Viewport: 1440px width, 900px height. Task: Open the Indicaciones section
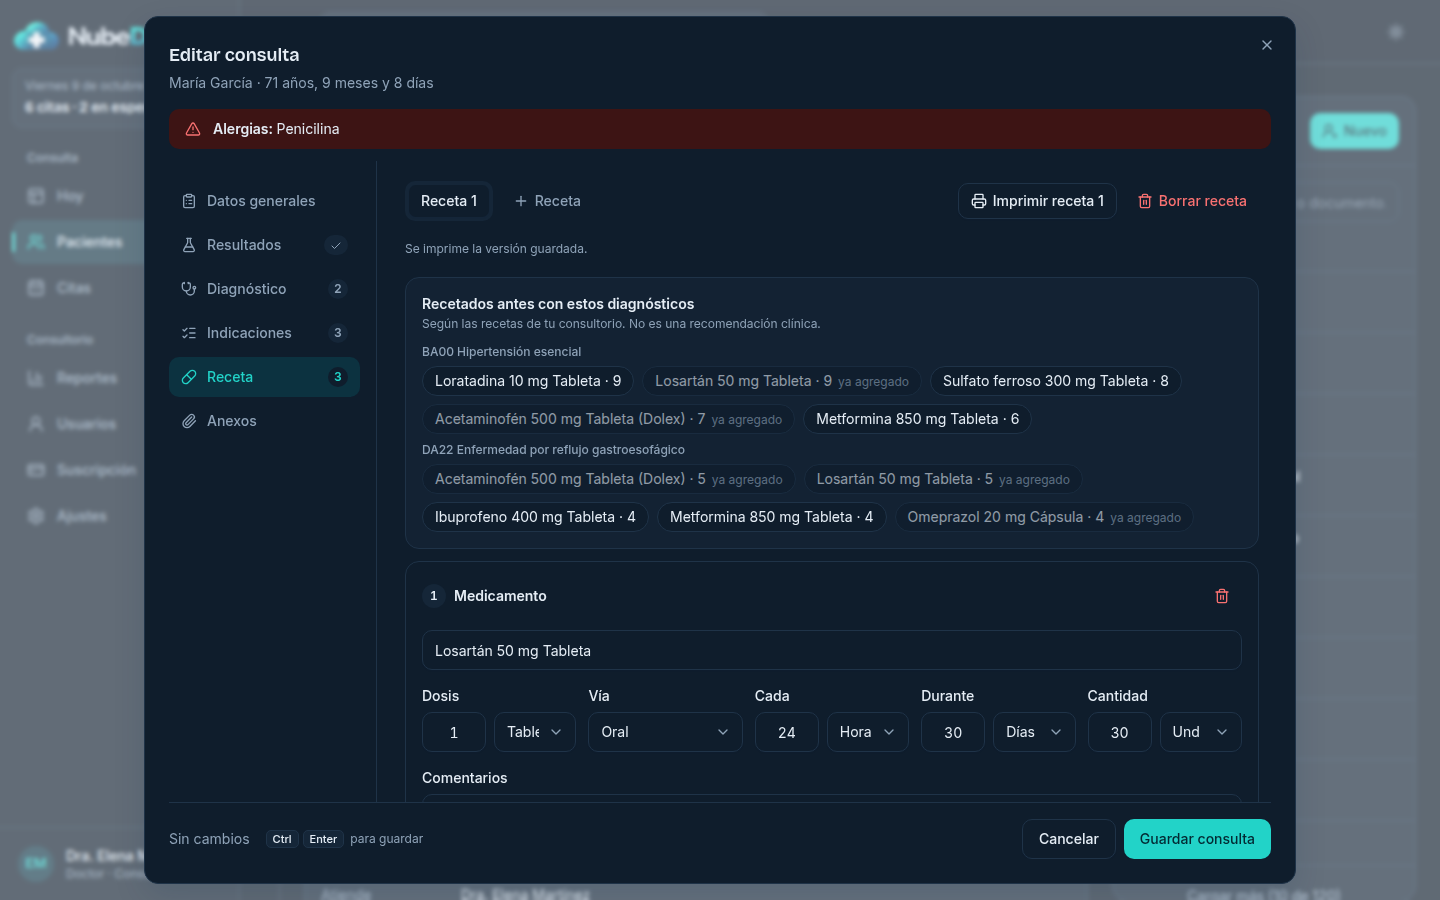click(264, 333)
